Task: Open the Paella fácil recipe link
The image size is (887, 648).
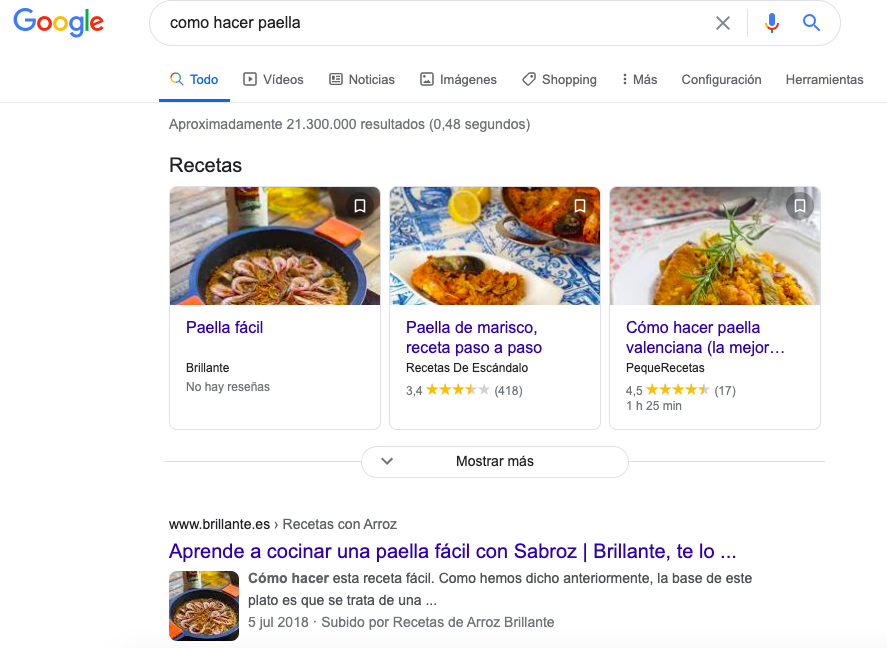Action: pyautogui.click(x=224, y=327)
